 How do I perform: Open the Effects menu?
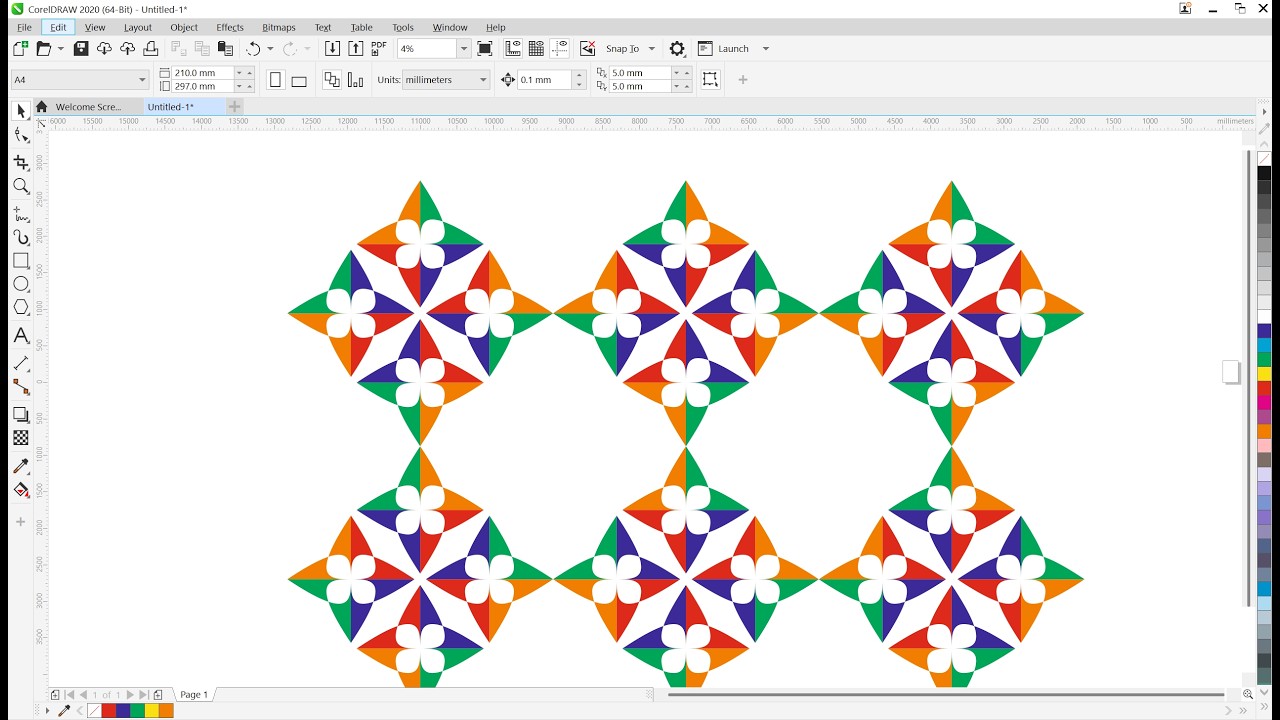click(x=230, y=27)
